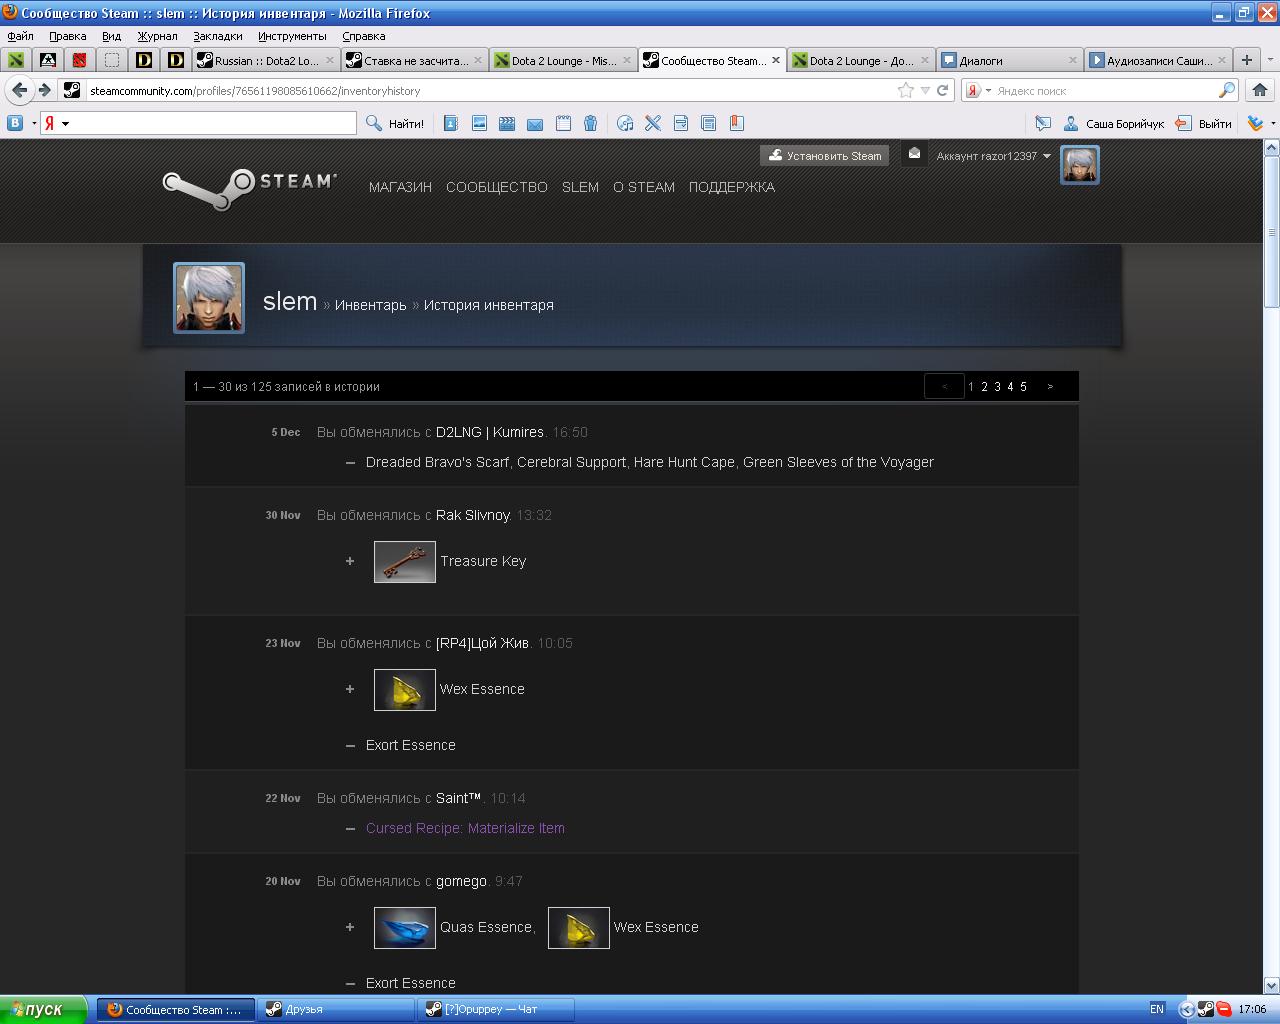Go to page 2 of history
1280x1024 pixels.
(984, 387)
